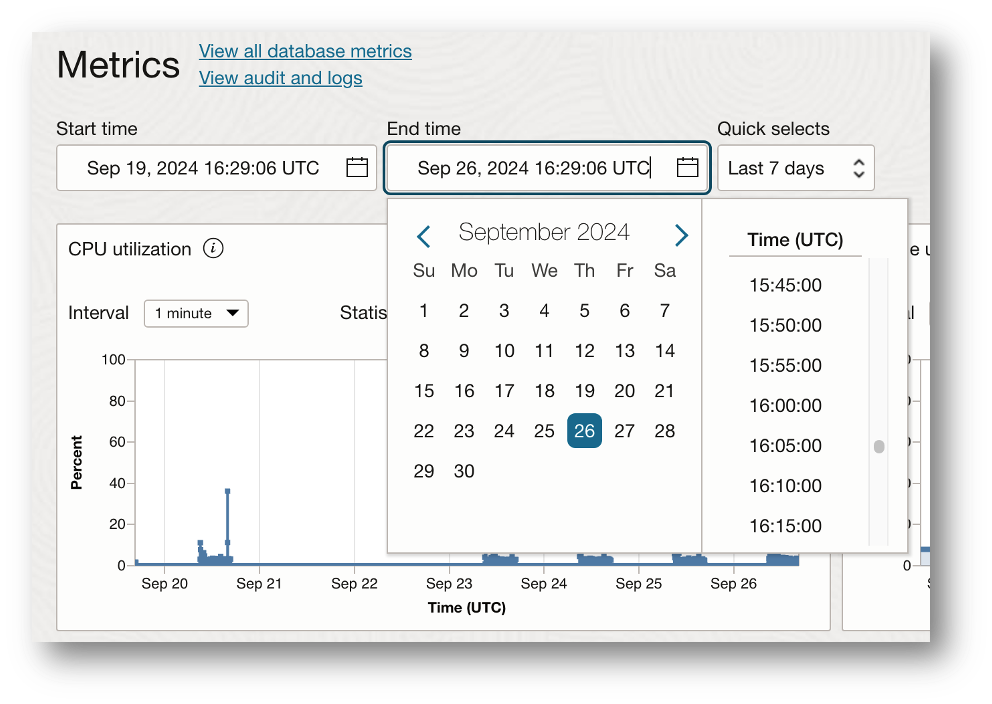The width and height of the screenshot is (992, 704).
Task: Expand the Quick selects Last 7 days dropdown
Action: tap(795, 168)
